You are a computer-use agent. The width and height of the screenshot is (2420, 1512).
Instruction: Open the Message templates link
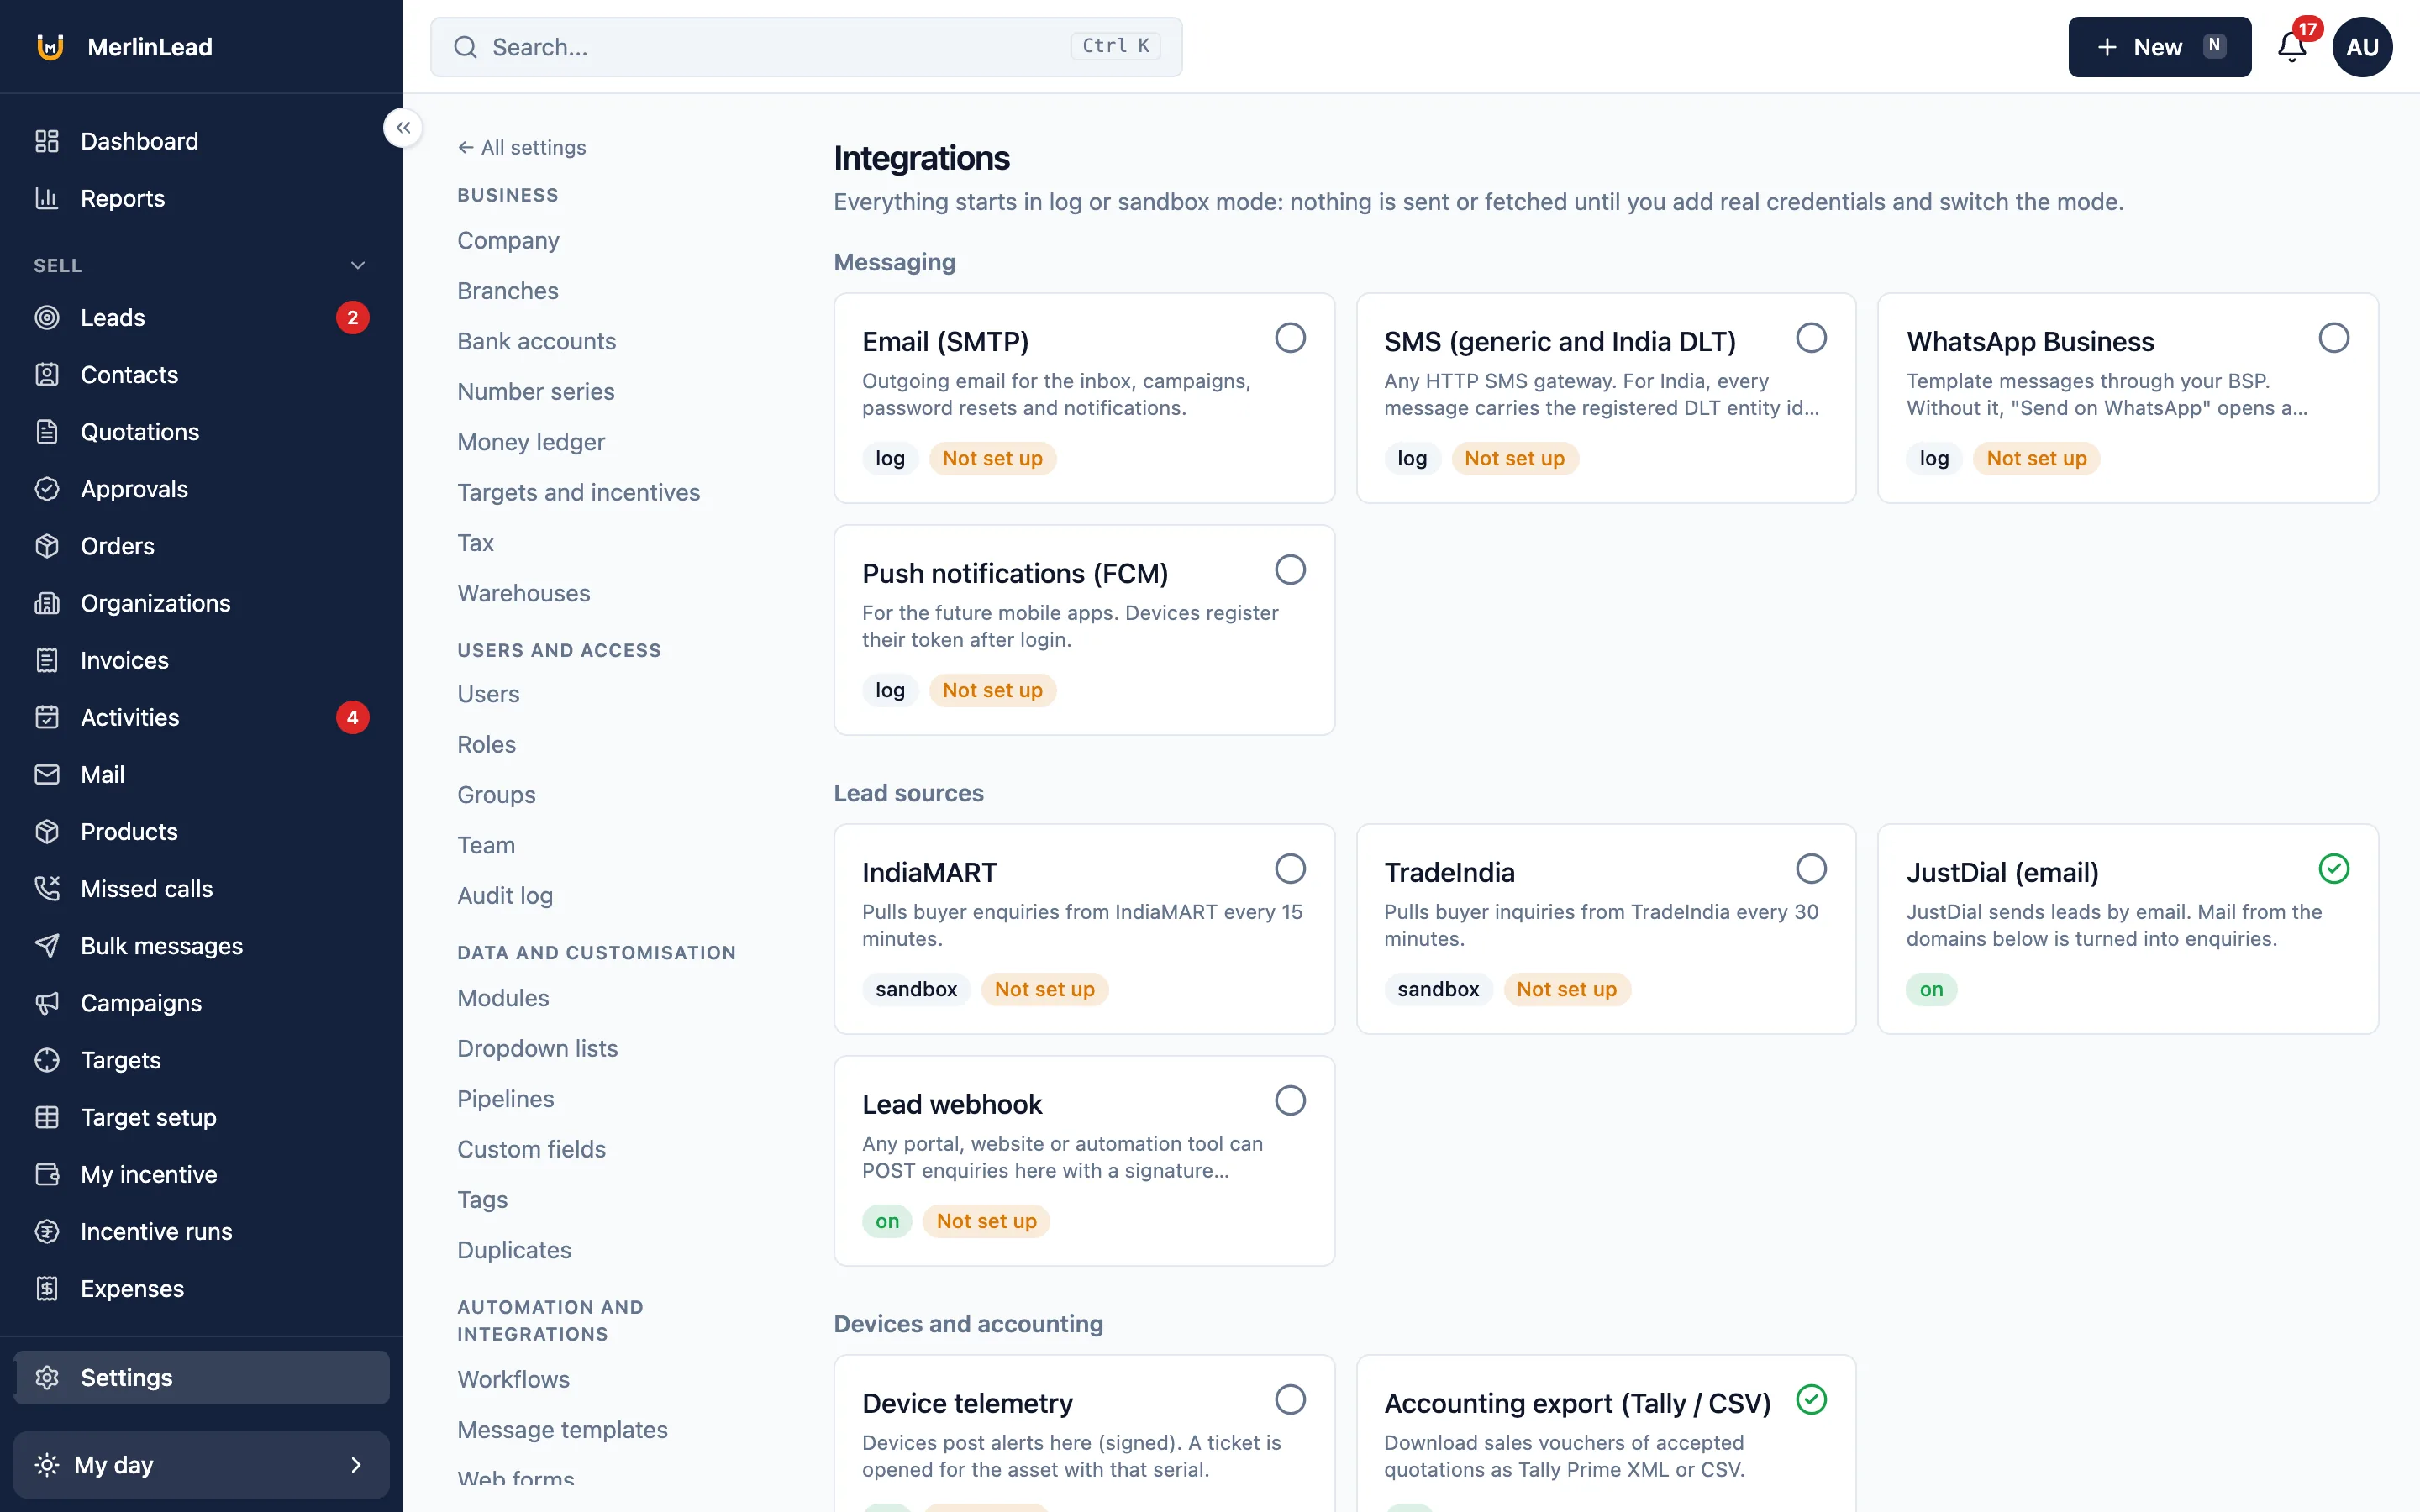point(562,1429)
